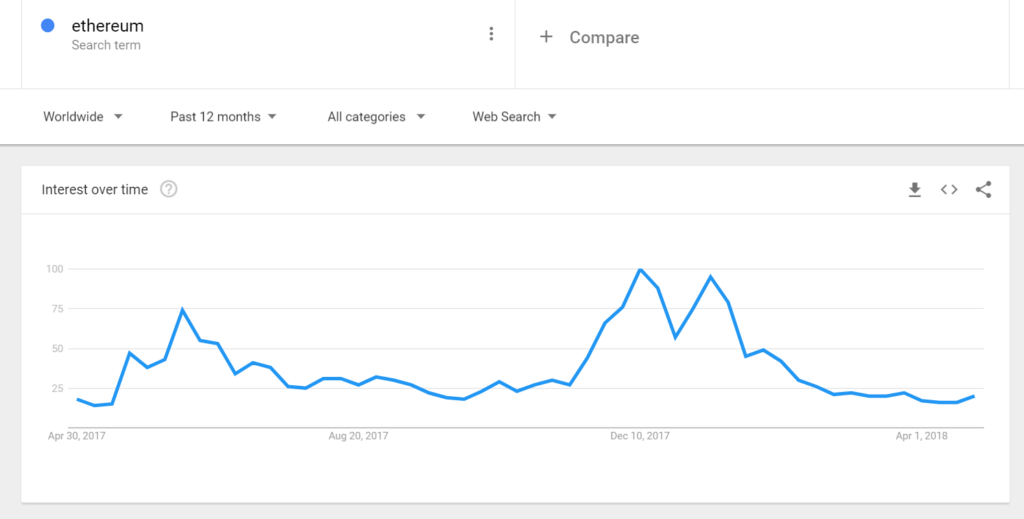
Task: Open the Past 12 months time dropdown
Action: coord(223,117)
